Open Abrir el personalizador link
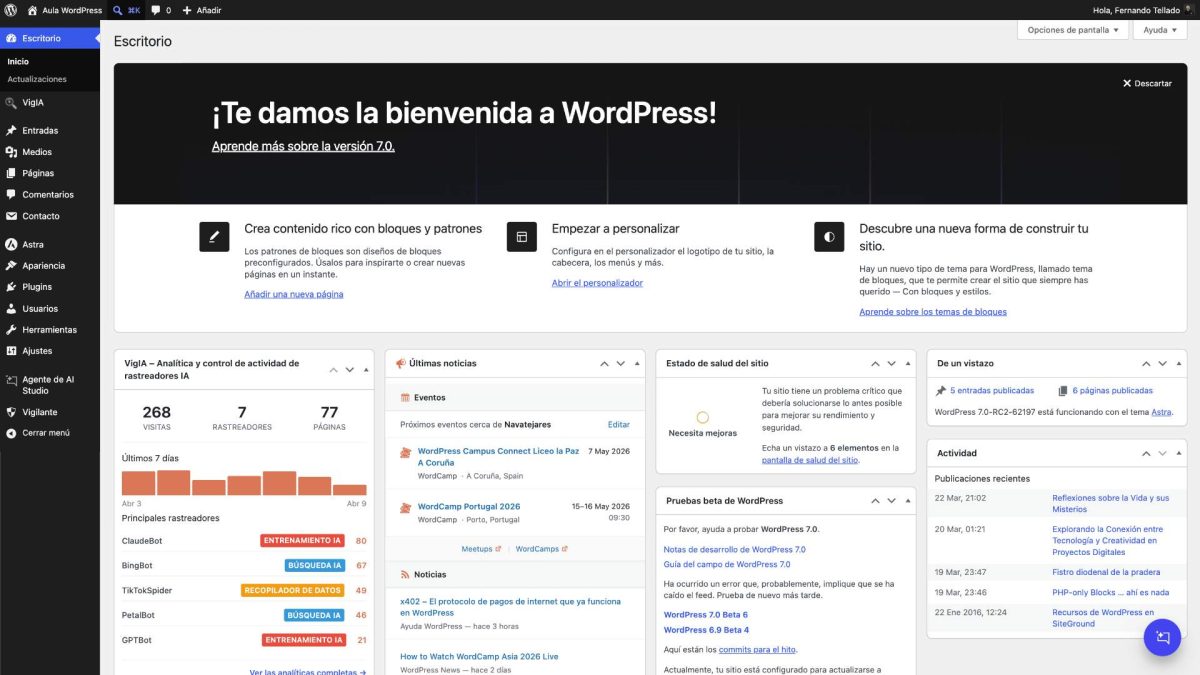1200x675 pixels. click(x=599, y=282)
